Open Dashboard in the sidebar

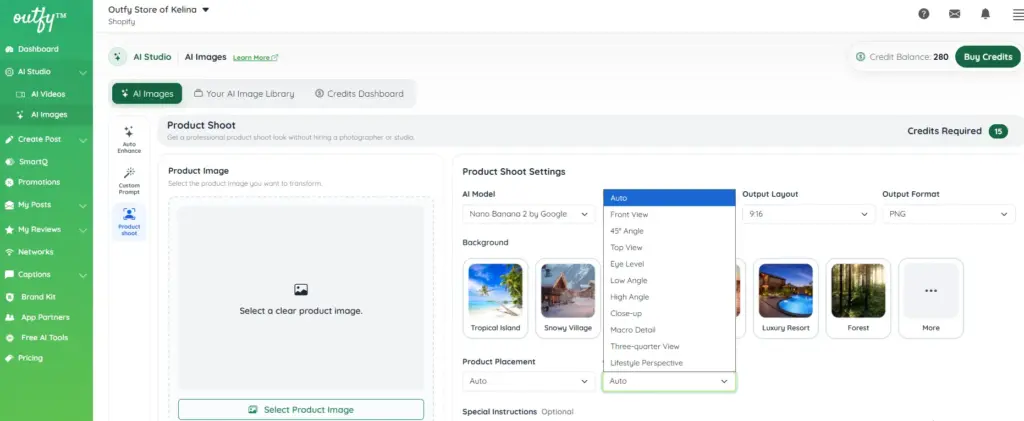(x=38, y=49)
